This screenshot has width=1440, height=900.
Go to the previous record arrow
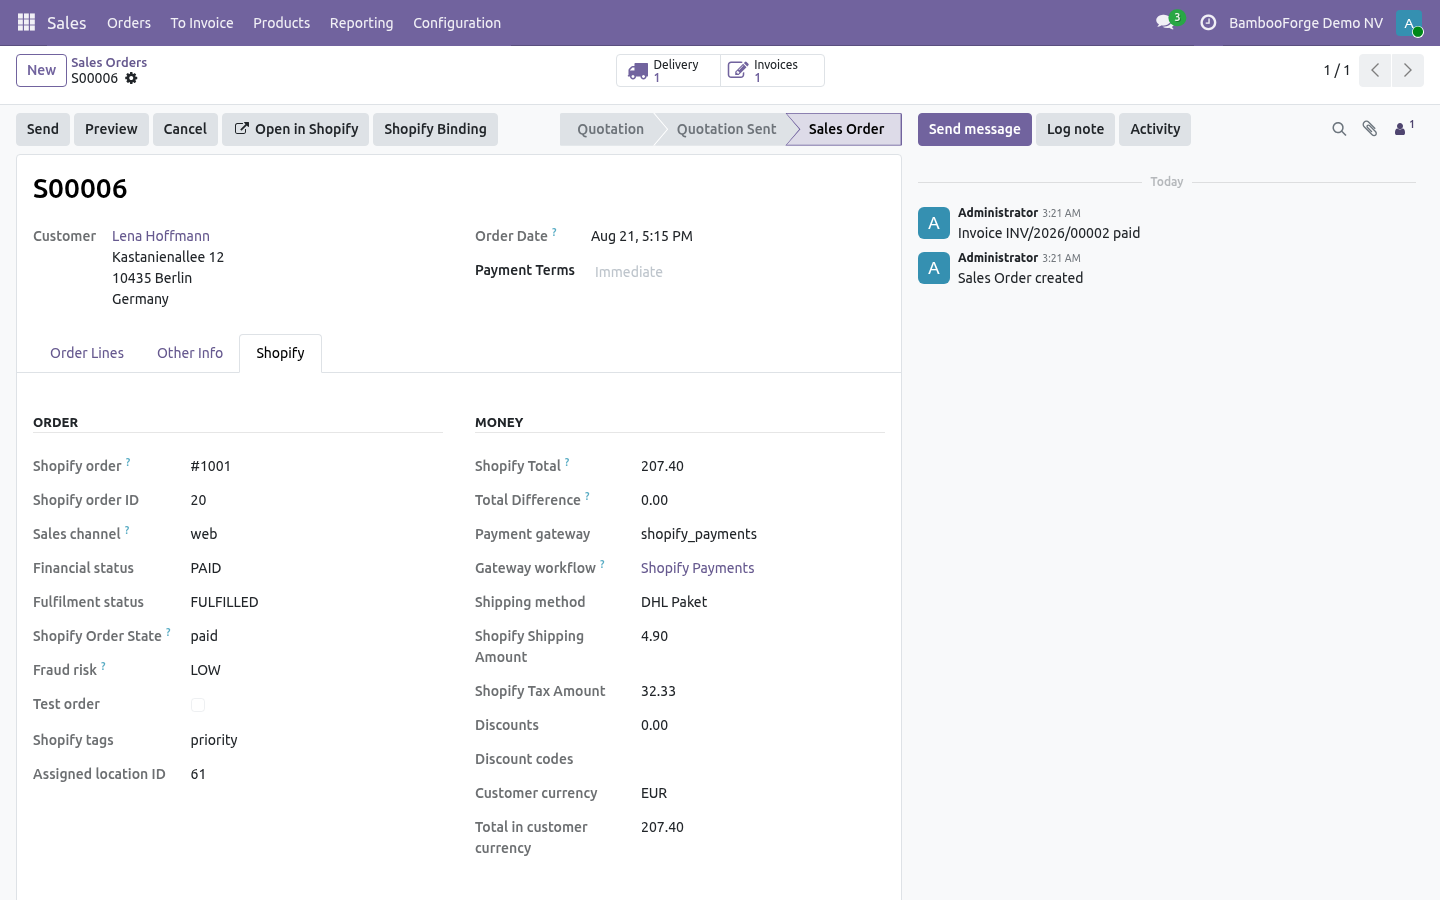(1375, 70)
